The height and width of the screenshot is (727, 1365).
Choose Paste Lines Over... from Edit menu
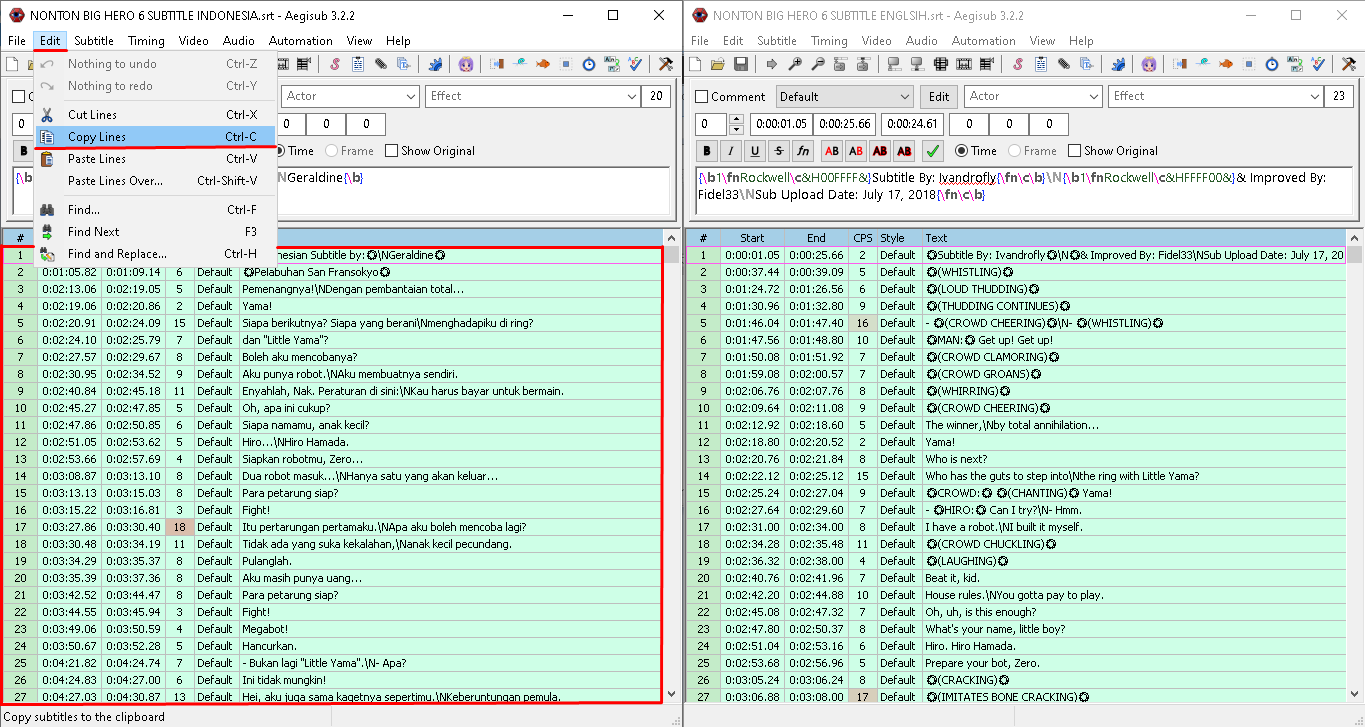155,181
